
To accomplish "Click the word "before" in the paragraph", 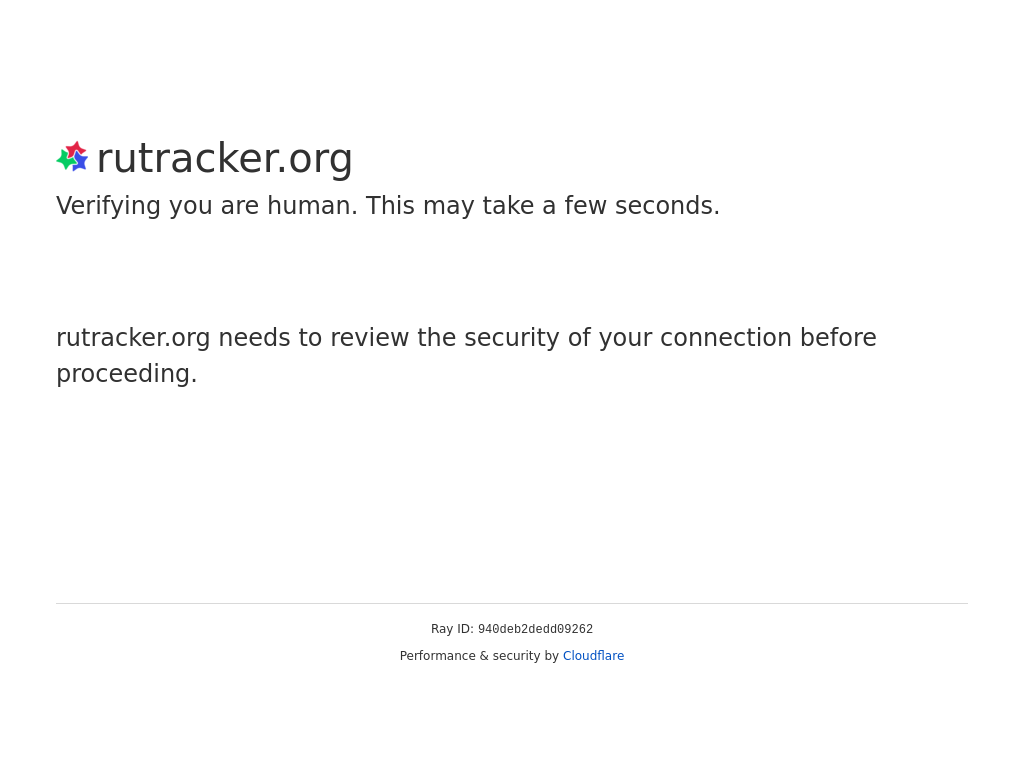I will [838, 338].
